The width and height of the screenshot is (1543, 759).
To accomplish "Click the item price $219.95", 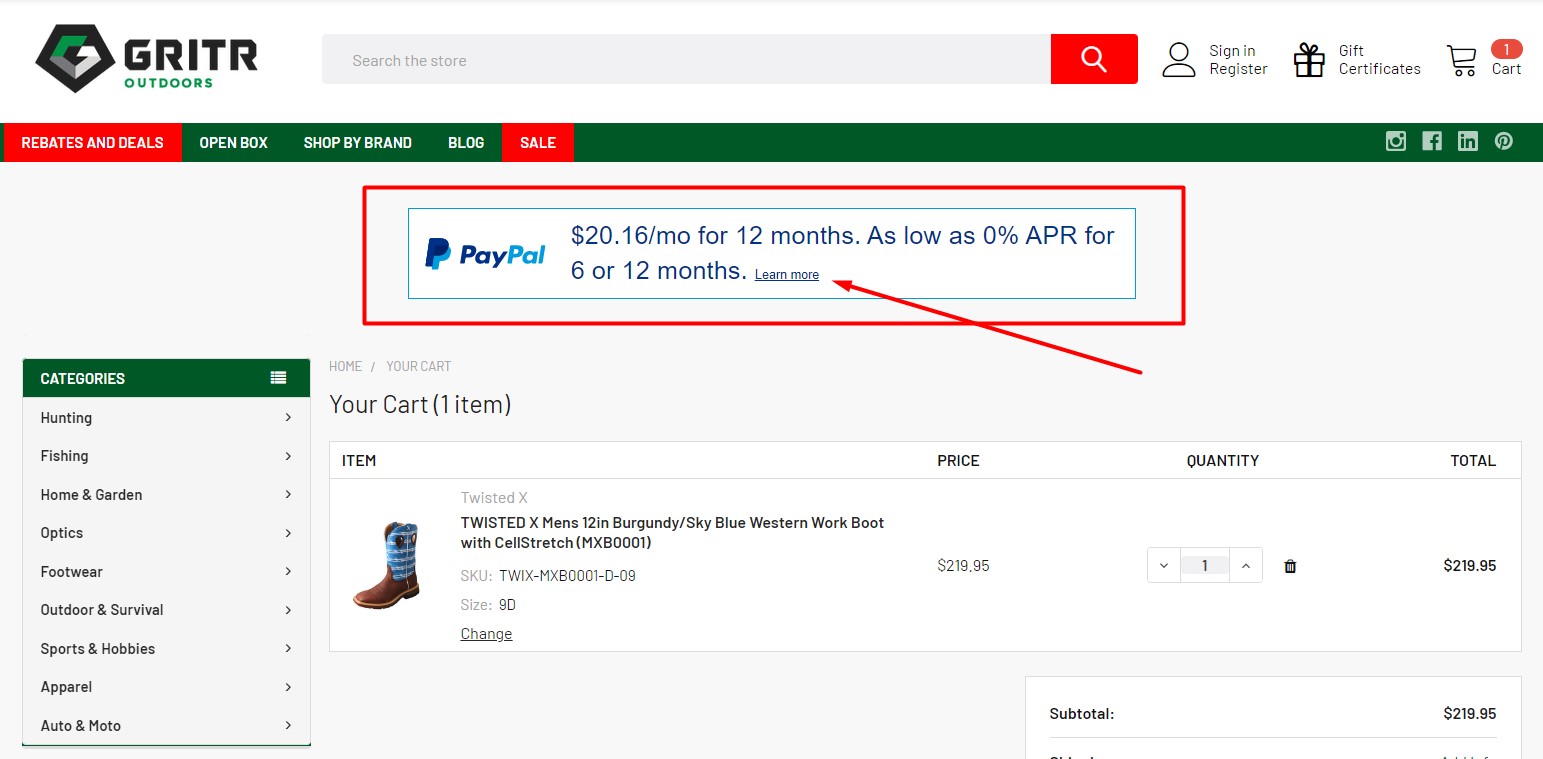I will click(x=963, y=566).
